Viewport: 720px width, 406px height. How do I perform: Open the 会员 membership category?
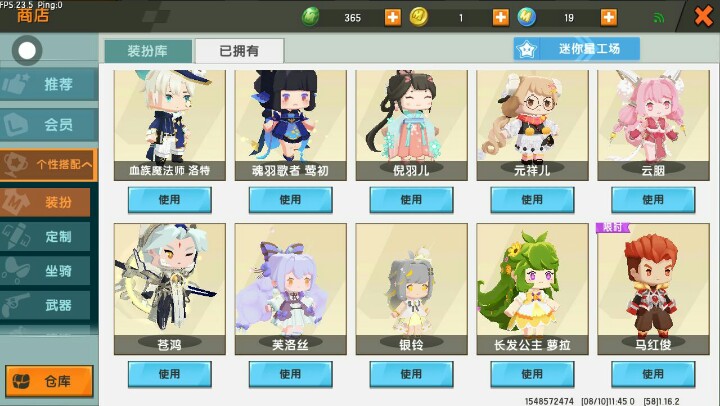tap(49, 124)
